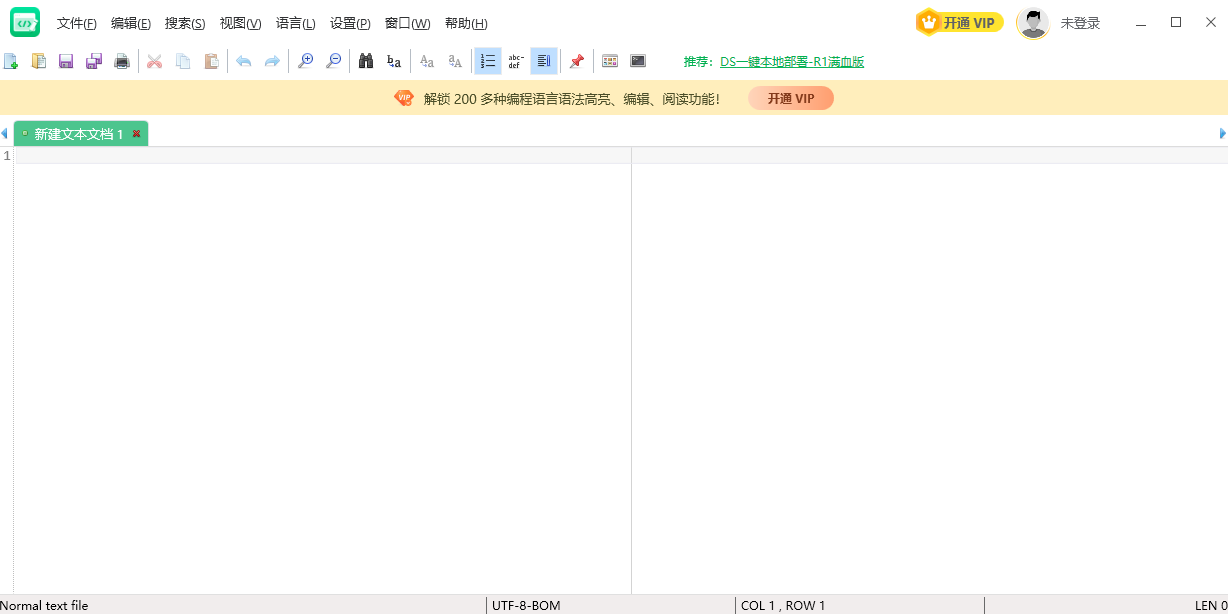1228x614 pixels.
Task: Open the 设置 menu
Action: [350, 23]
